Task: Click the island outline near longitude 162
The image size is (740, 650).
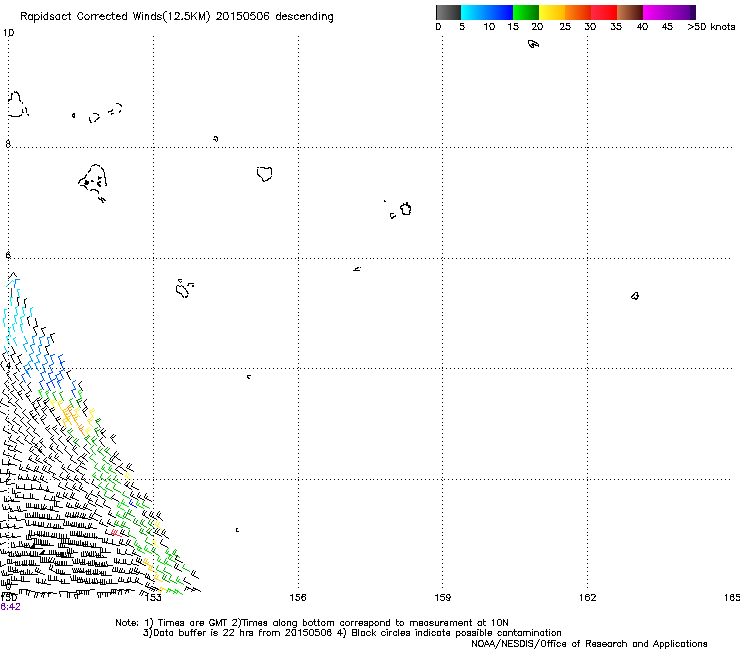Action: point(635,296)
